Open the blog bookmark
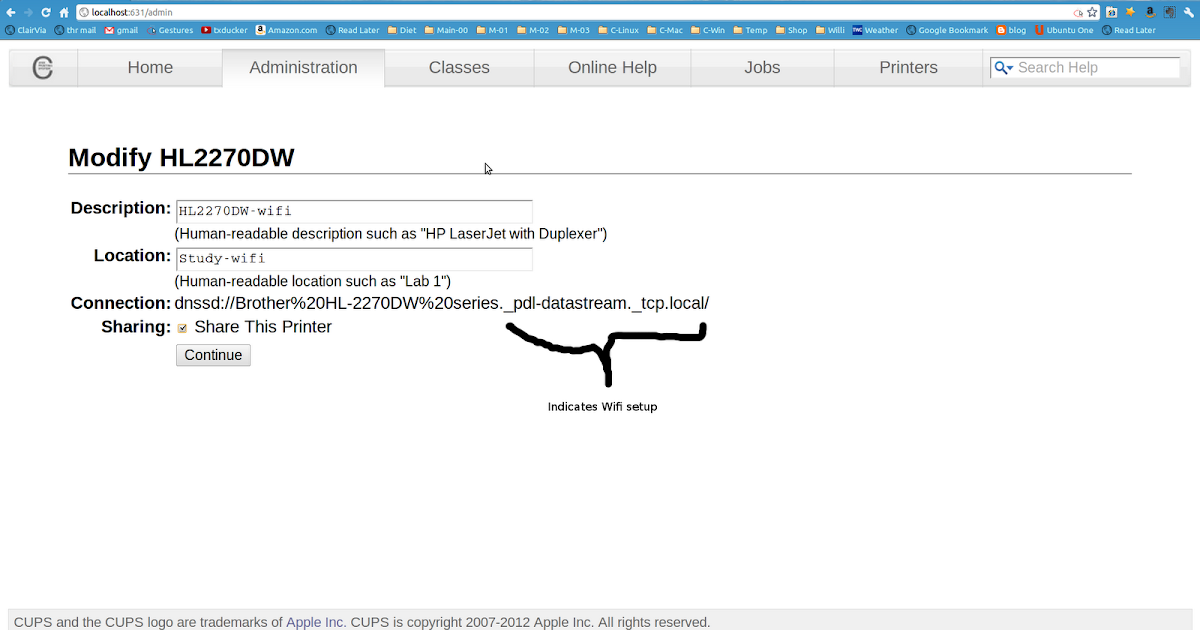 [1011, 30]
